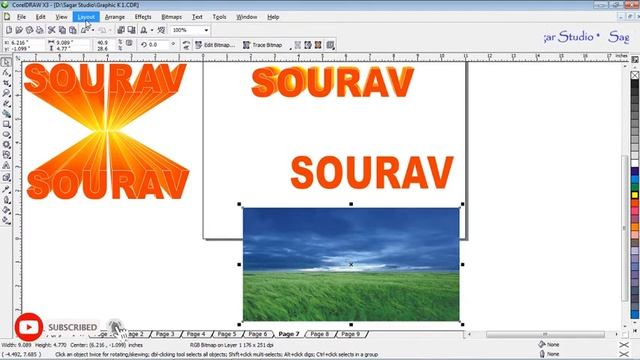Open the Arrange menu
The width and height of the screenshot is (640, 360).
point(115,17)
